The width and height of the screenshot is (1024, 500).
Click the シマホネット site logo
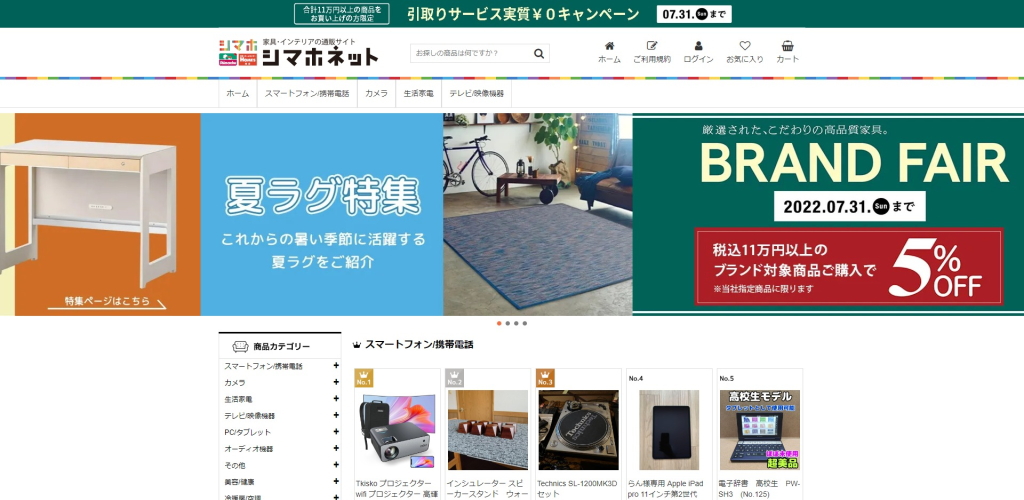298,52
